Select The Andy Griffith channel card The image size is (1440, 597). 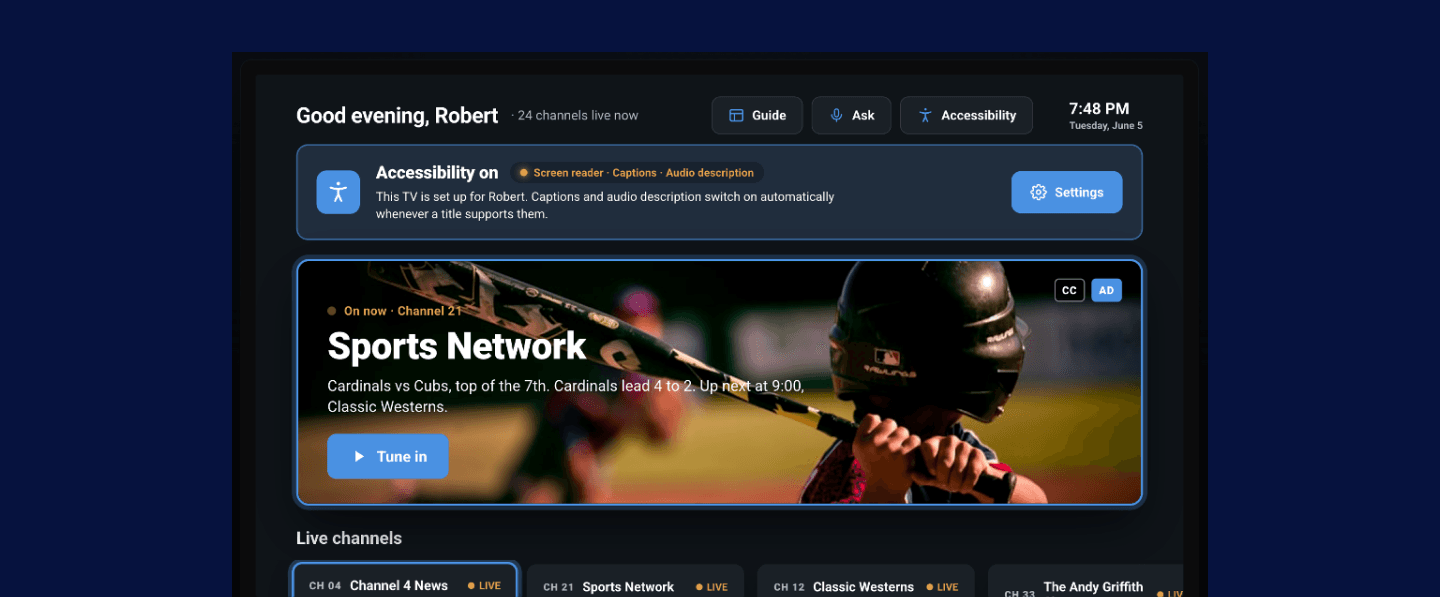click(1085, 581)
